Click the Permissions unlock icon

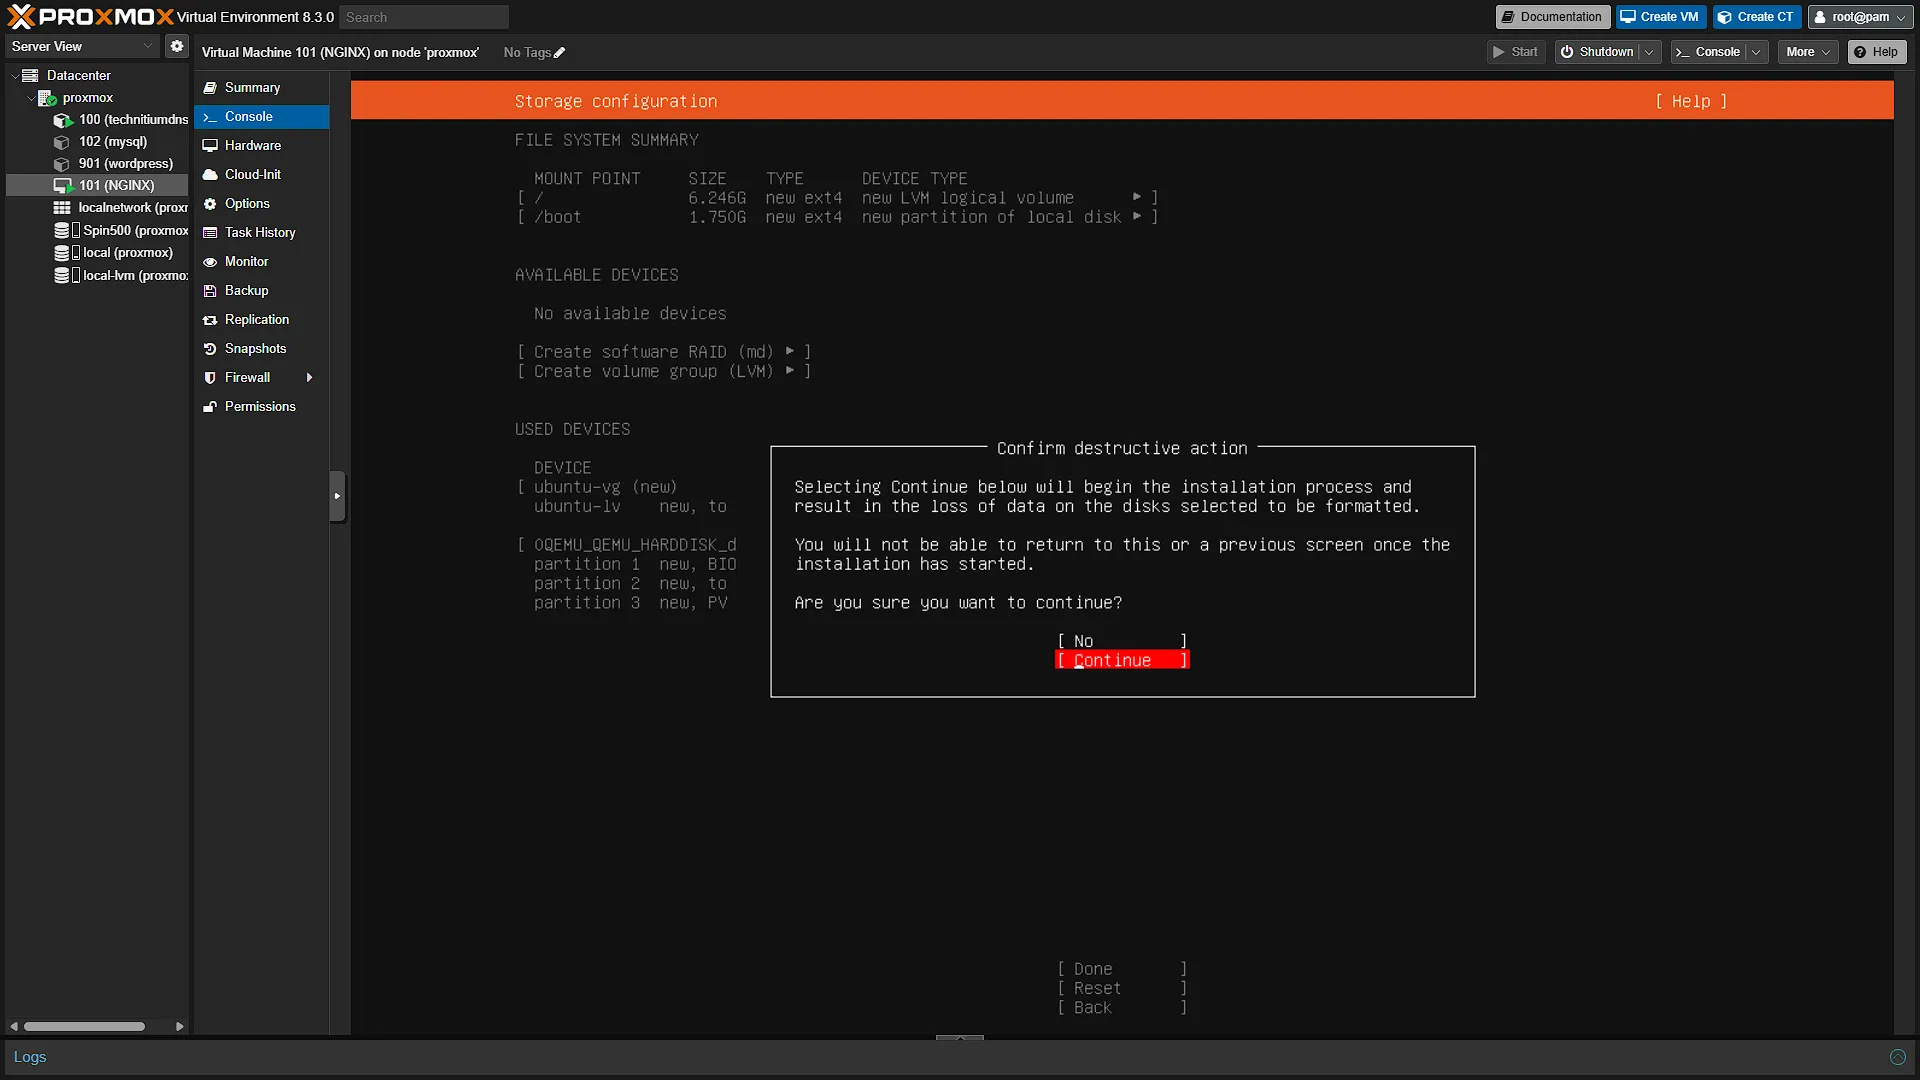210,407
